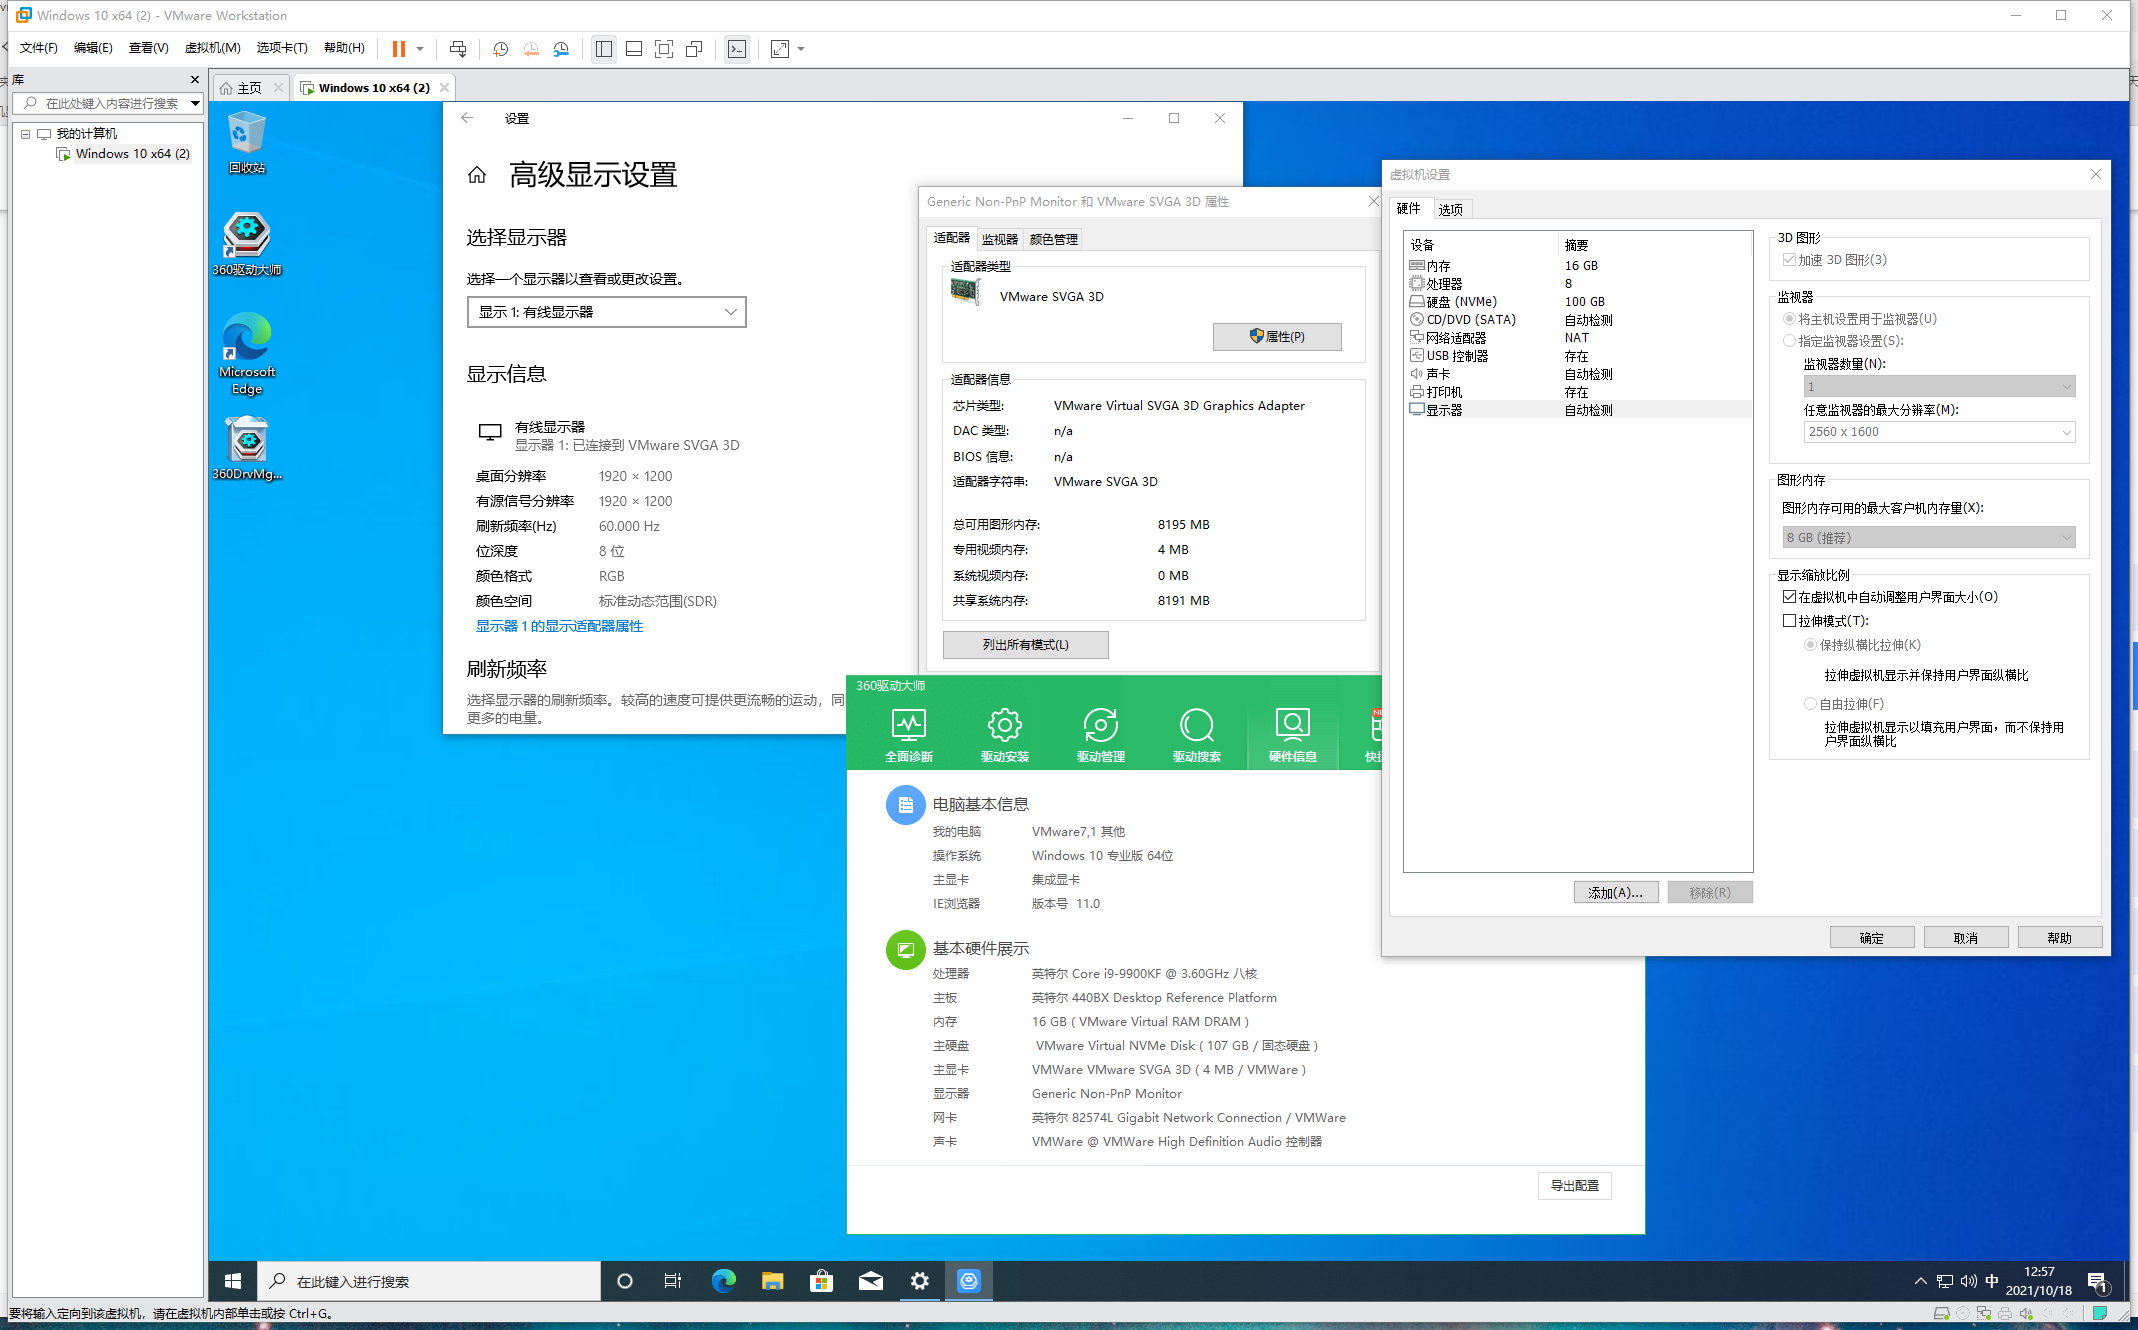Toggle 加速 3D 图形 checkbox

click(1789, 260)
